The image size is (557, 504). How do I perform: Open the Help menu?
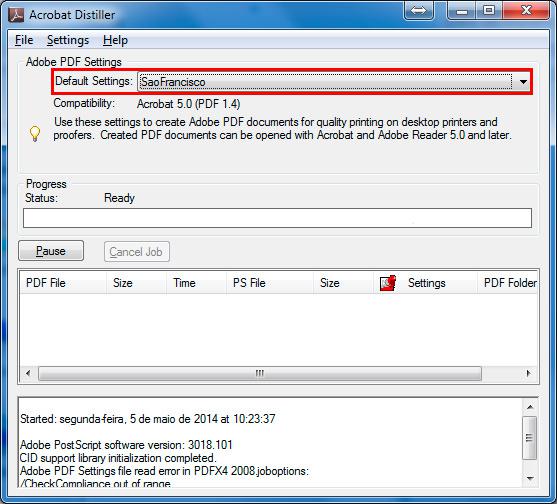(x=115, y=40)
